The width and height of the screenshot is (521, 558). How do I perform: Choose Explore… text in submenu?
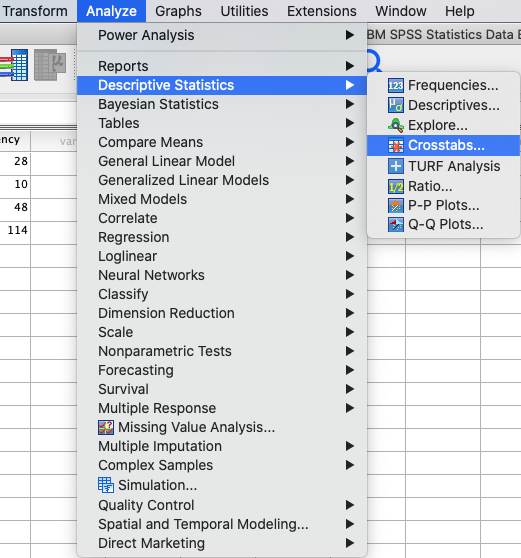click(x=438, y=125)
